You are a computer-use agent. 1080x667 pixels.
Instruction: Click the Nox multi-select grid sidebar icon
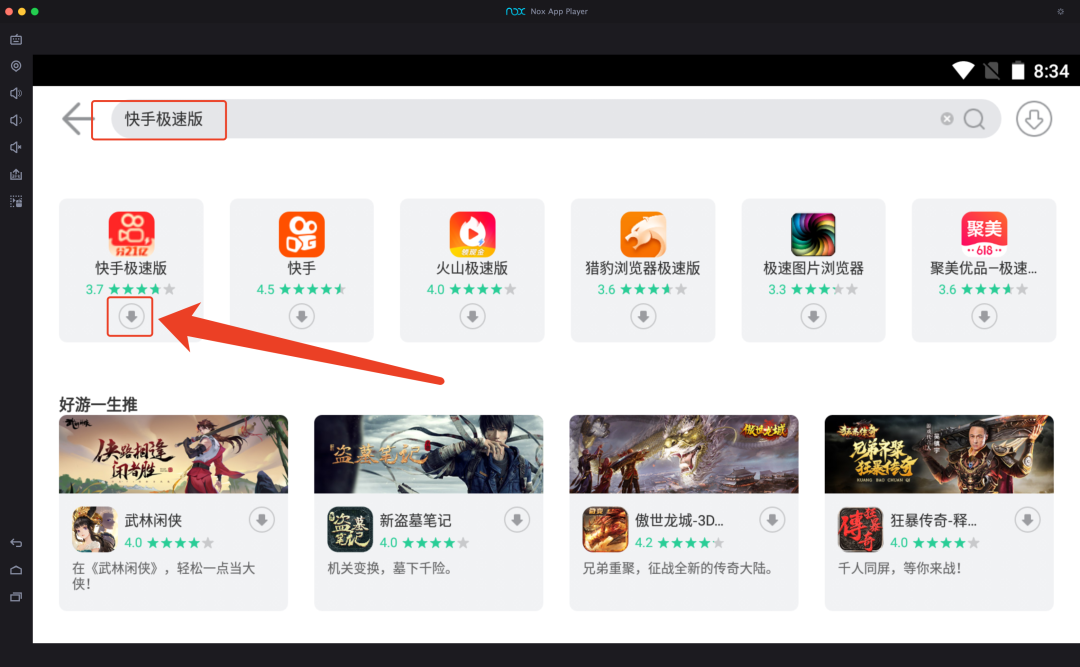click(x=16, y=201)
